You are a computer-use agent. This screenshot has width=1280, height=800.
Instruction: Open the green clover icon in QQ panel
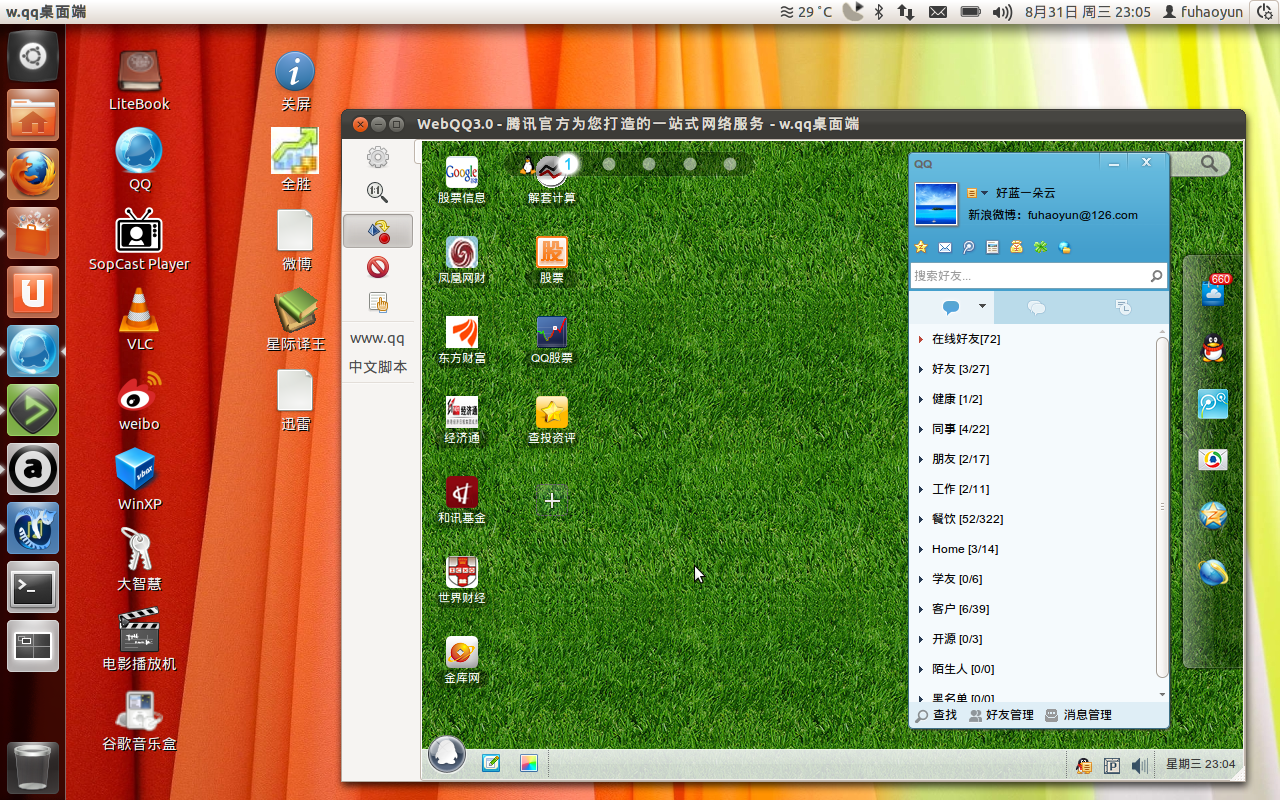point(1041,247)
